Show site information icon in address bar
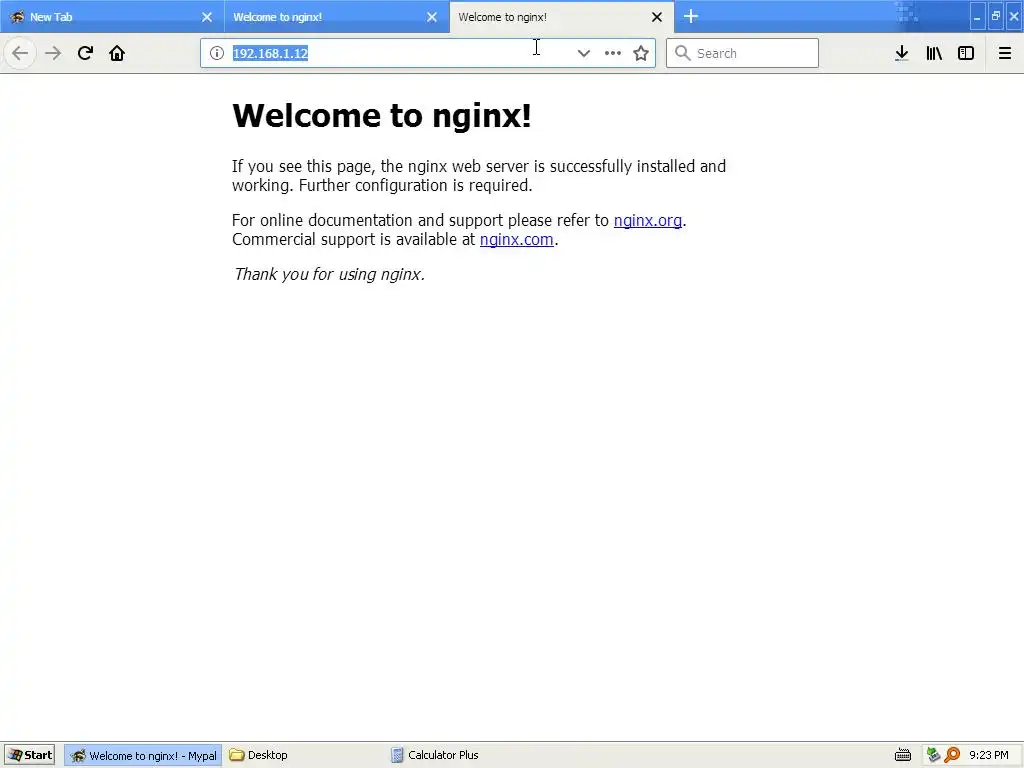Screen dimensions: 1024x768 pyautogui.click(x=217, y=53)
